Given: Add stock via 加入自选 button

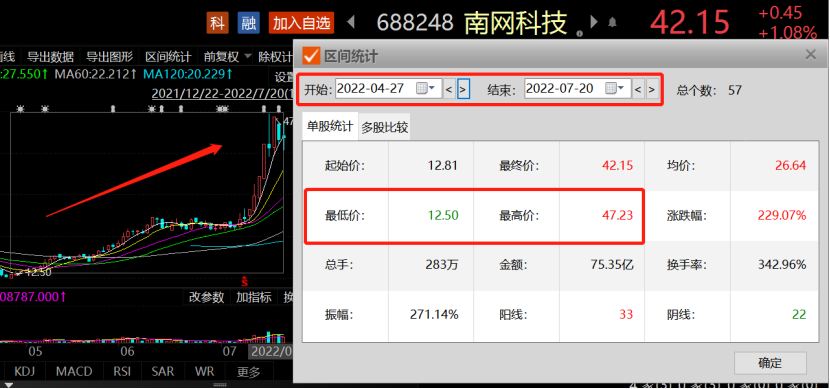Looking at the screenshot, I should tap(302, 23).
